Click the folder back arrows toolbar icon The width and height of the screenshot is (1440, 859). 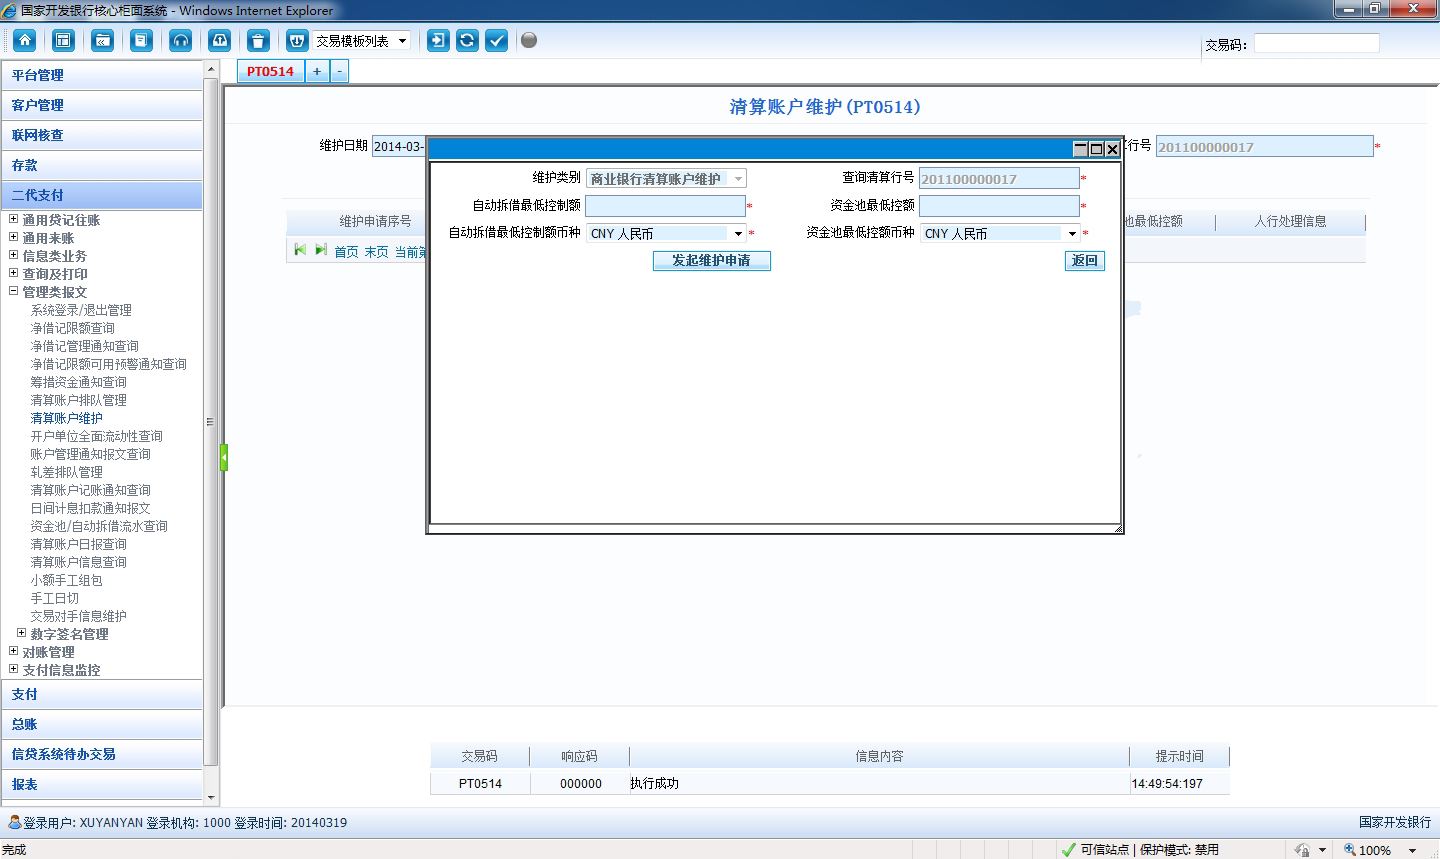pyautogui.click(x=102, y=40)
